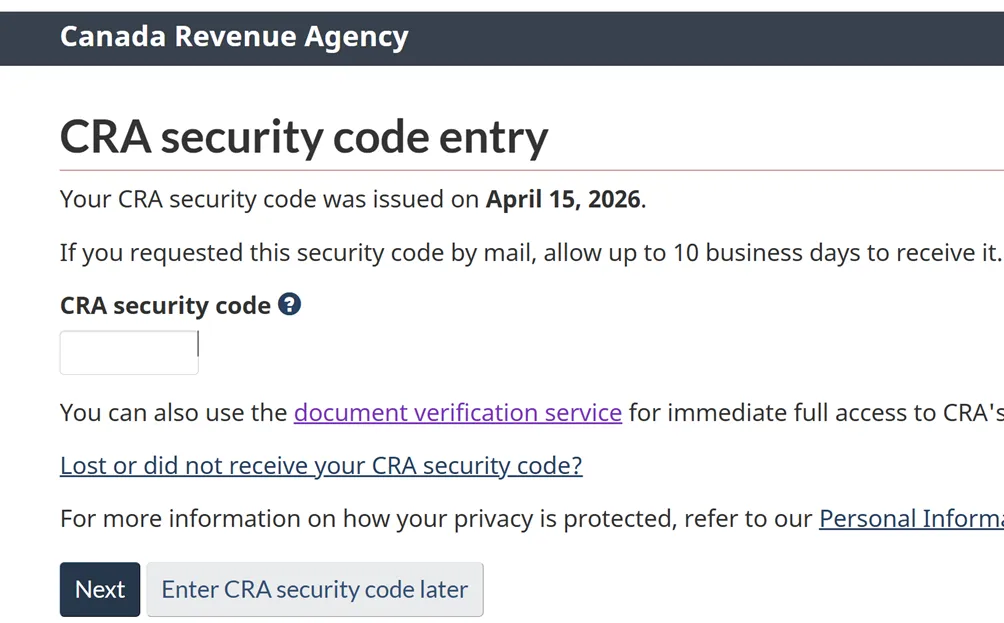Click empty space in the dark header bar

[x=700, y=37]
